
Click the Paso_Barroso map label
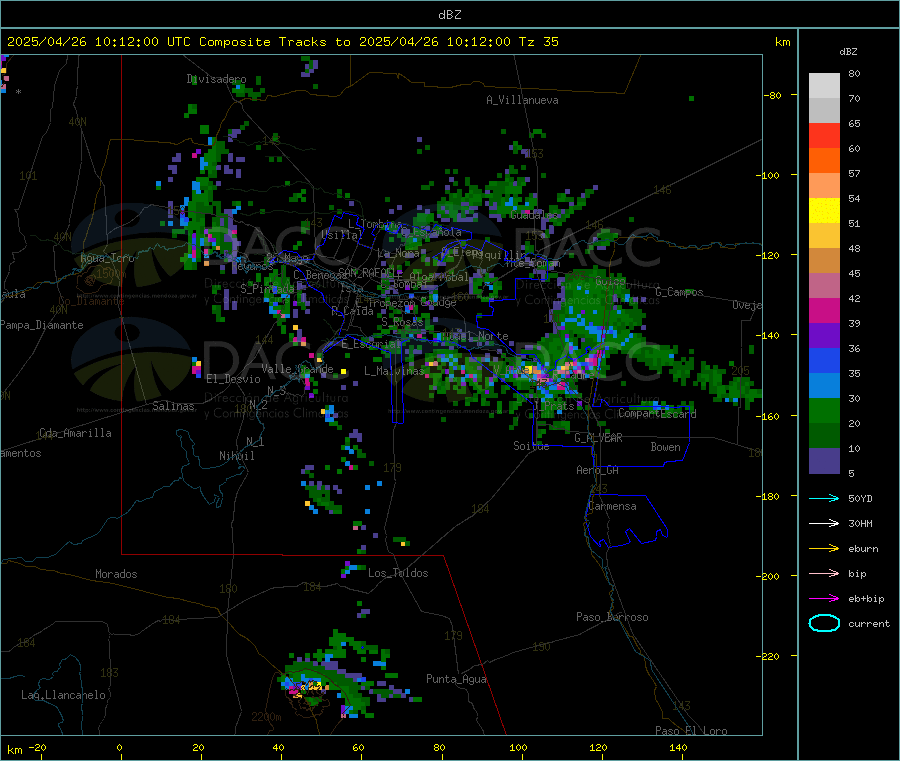pyautogui.click(x=612, y=617)
